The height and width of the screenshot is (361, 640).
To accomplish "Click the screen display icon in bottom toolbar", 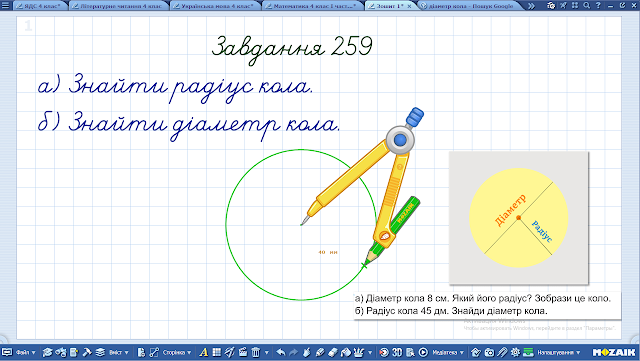I will click(7, 352).
